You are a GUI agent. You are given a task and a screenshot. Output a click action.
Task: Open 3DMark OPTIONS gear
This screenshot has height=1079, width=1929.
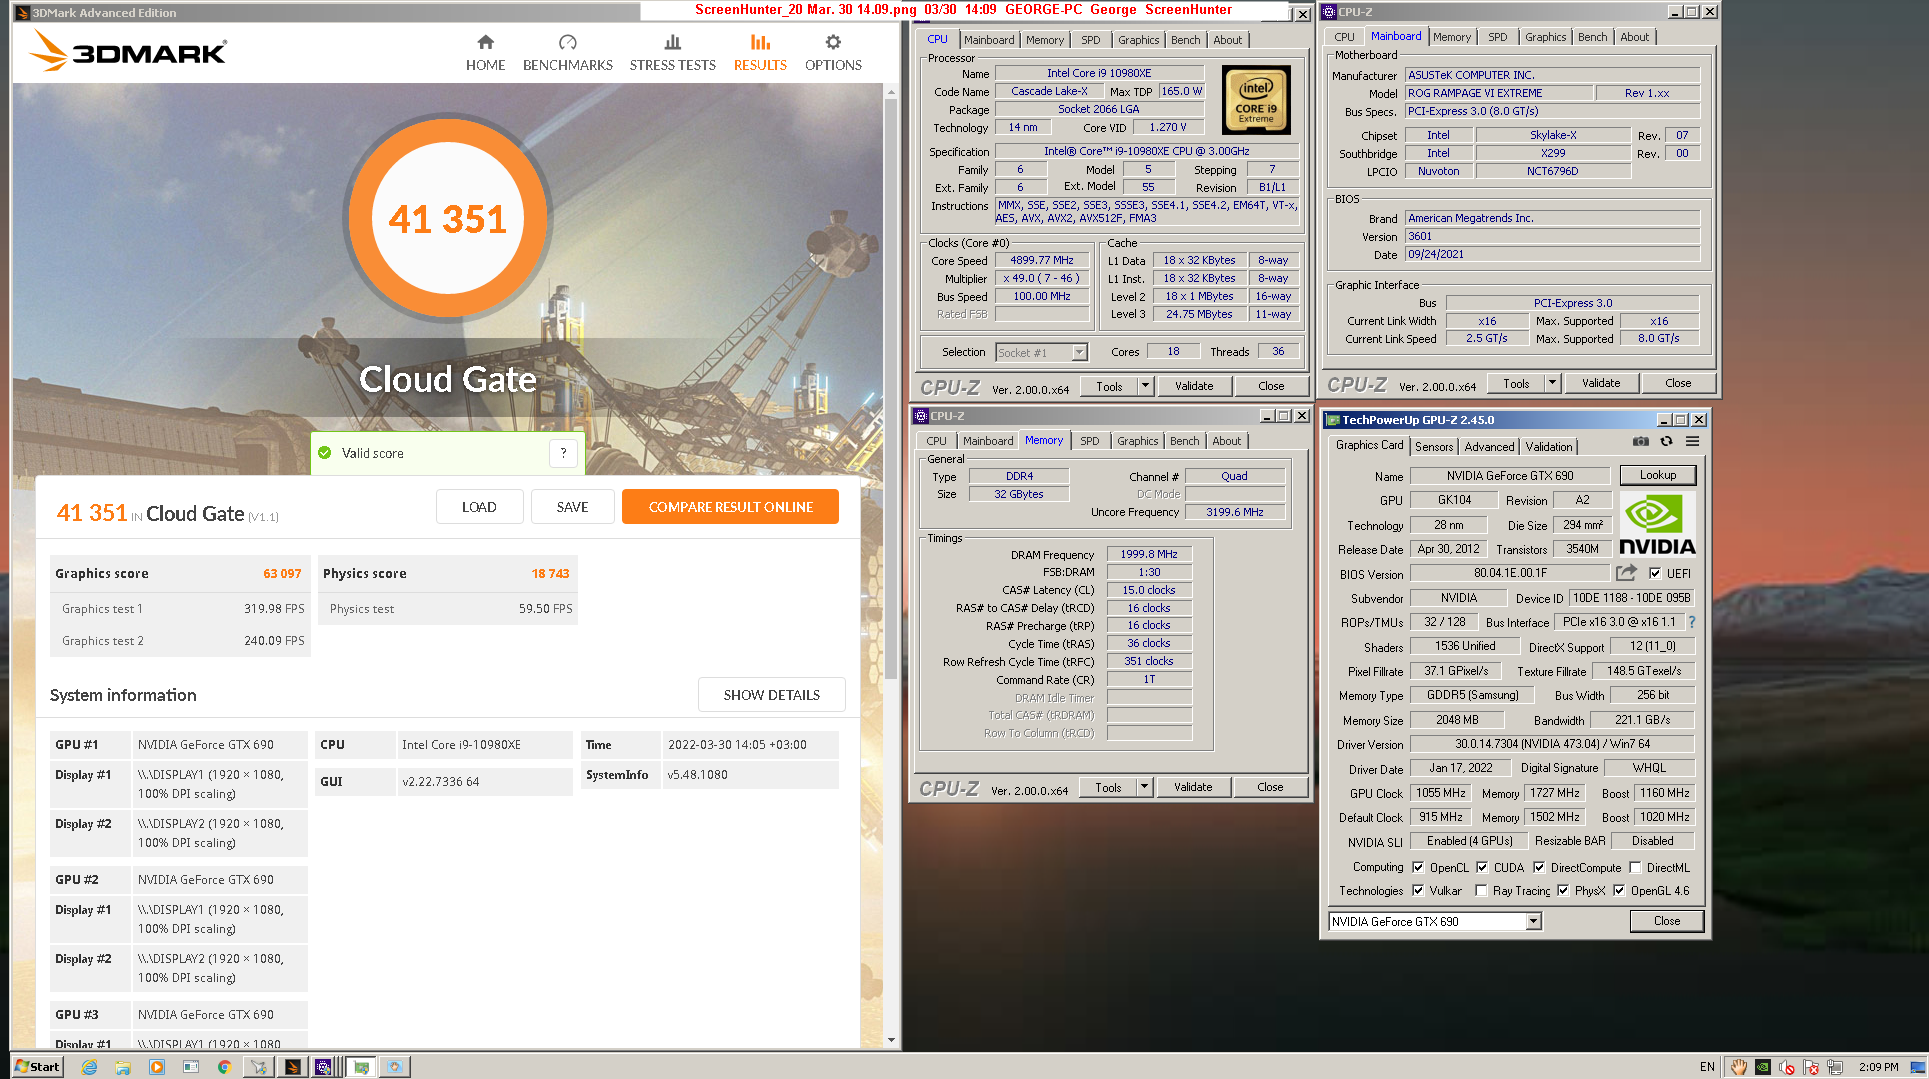point(833,53)
